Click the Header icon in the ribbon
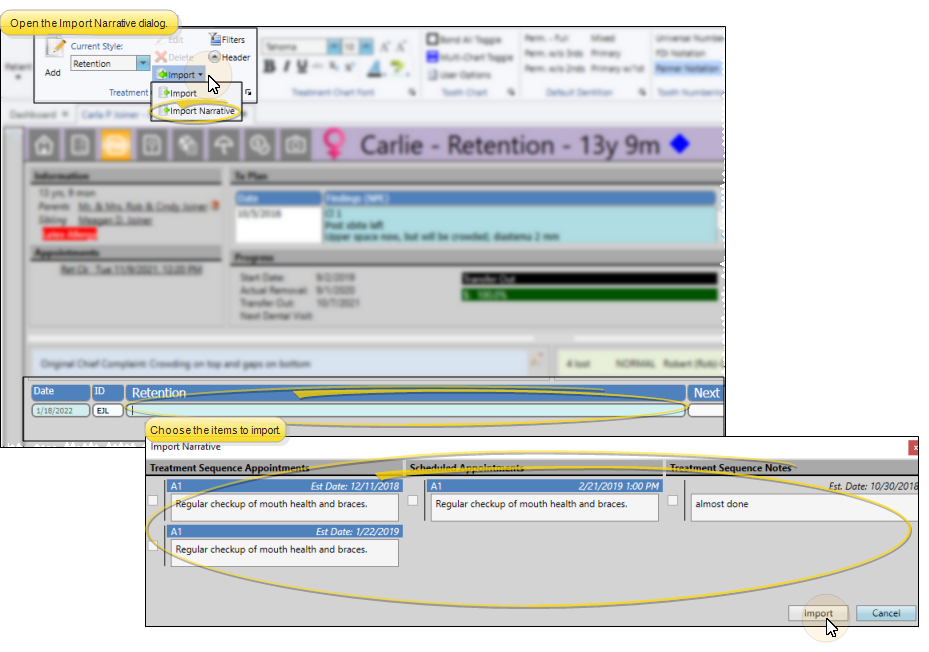Viewport: 929px width, 652px height. tap(229, 58)
